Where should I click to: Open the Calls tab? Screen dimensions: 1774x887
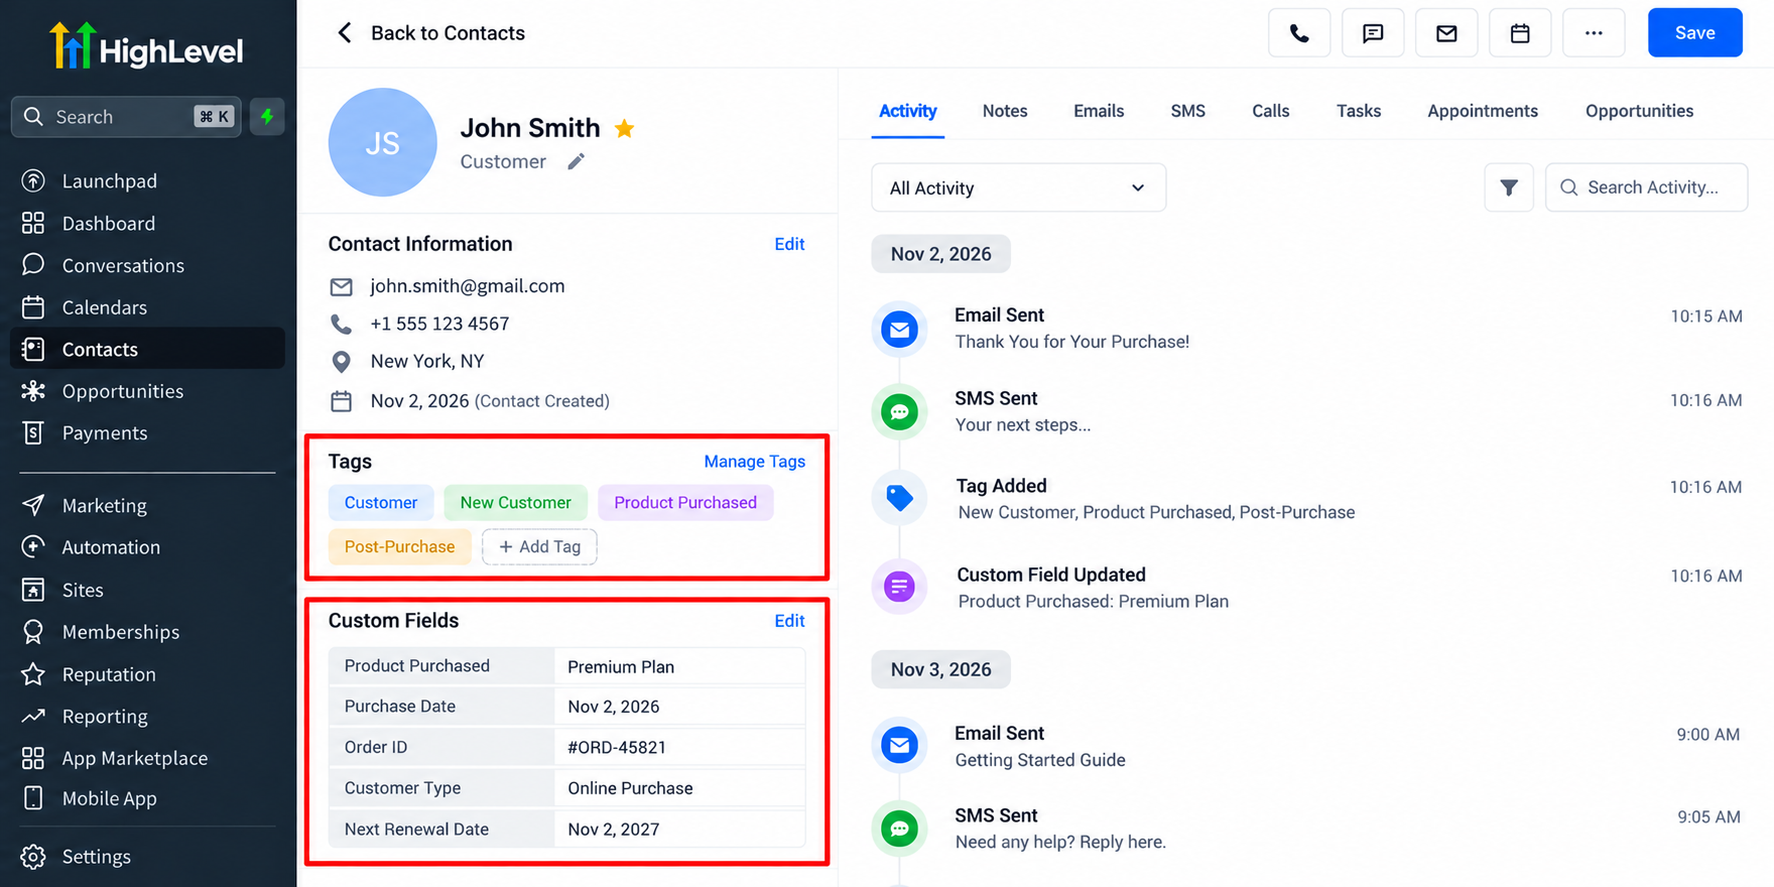click(x=1270, y=111)
